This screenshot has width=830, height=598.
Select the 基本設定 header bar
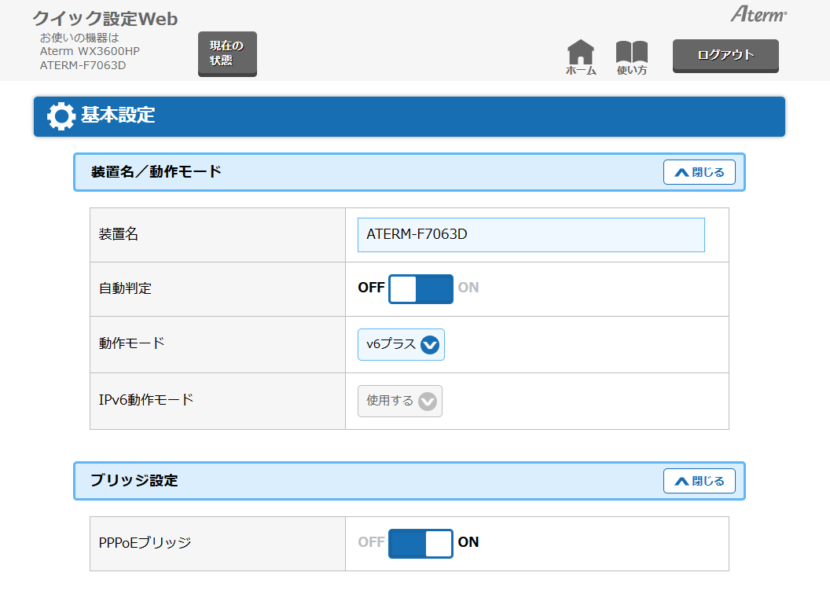[410, 116]
